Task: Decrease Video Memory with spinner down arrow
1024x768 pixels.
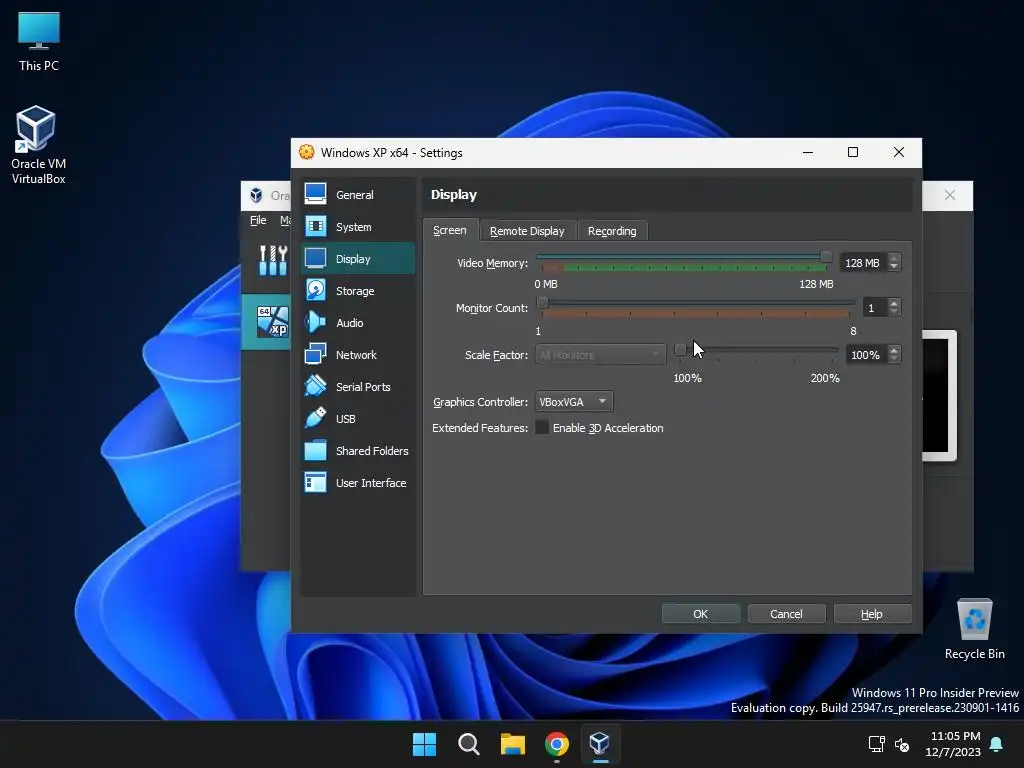Action: tap(894, 267)
